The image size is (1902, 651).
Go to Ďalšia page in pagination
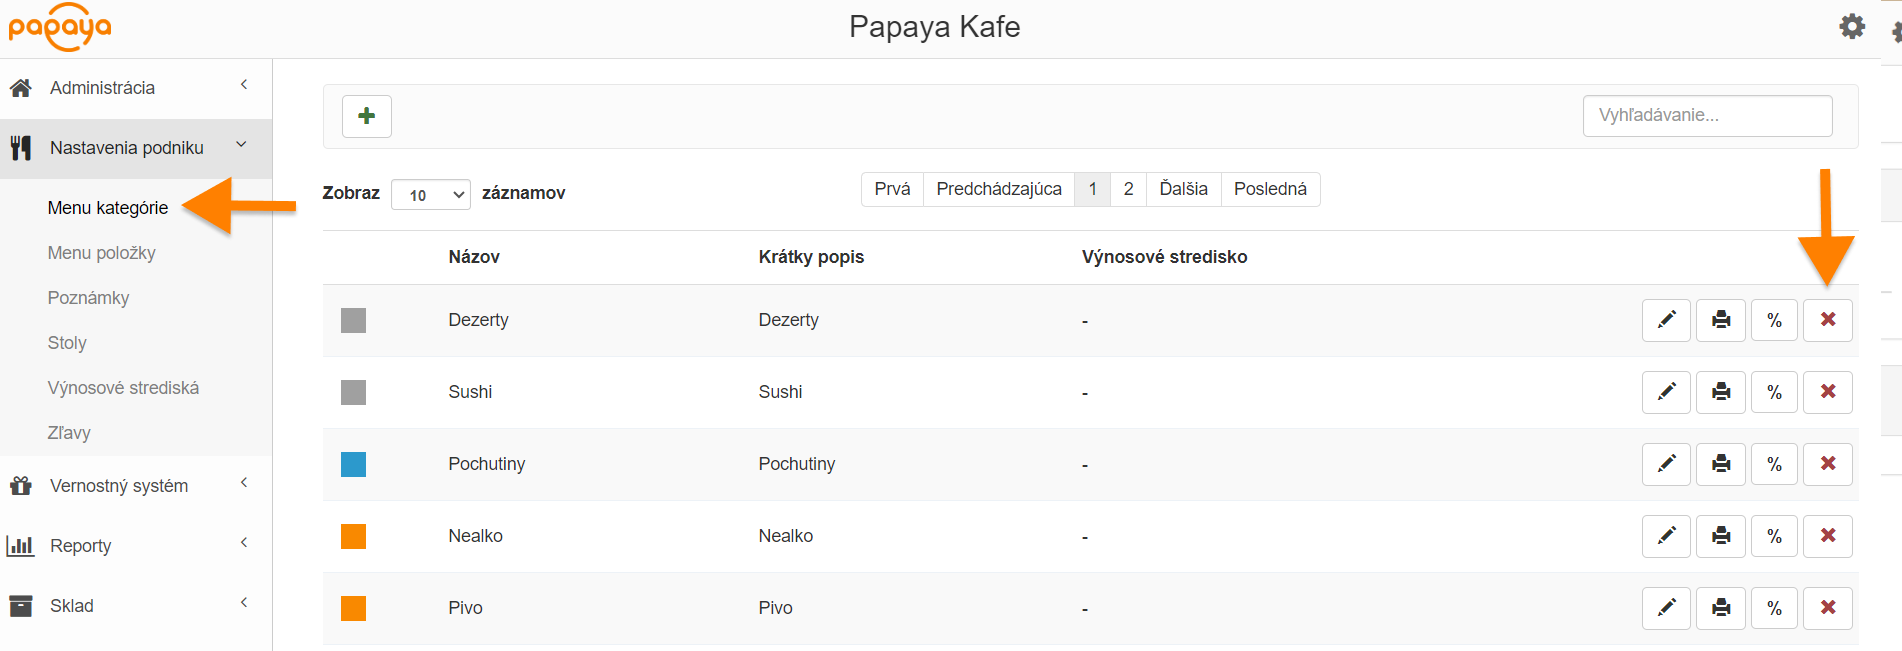click(1183, 189)
